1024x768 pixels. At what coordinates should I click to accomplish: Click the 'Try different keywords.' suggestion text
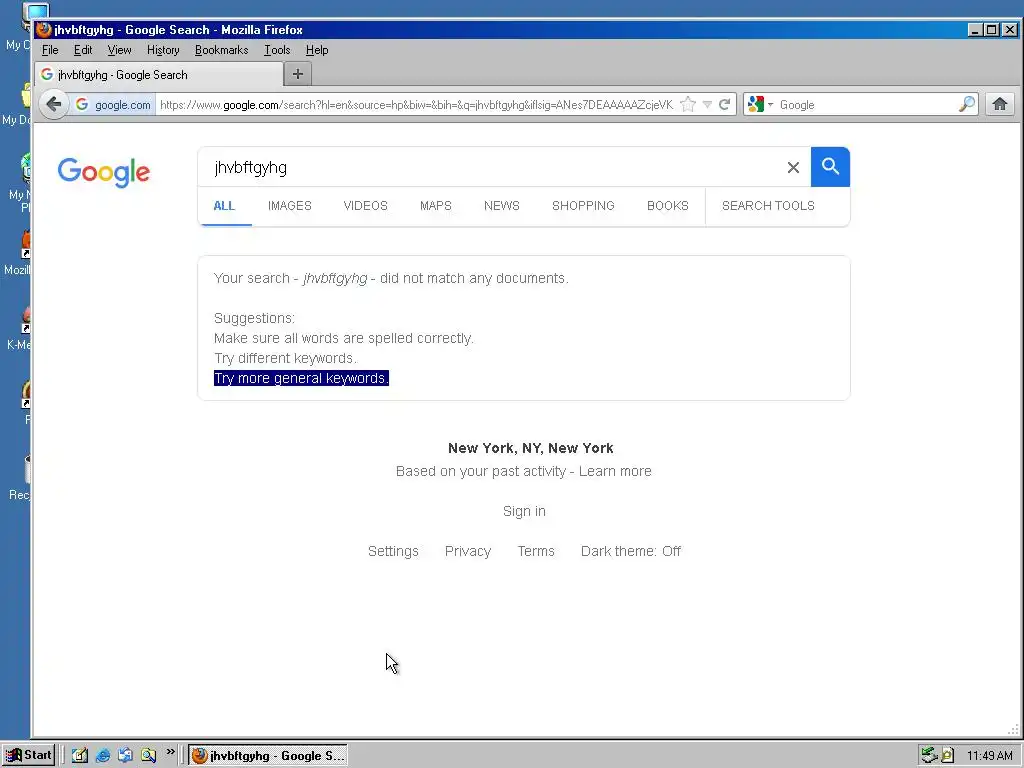285,358
